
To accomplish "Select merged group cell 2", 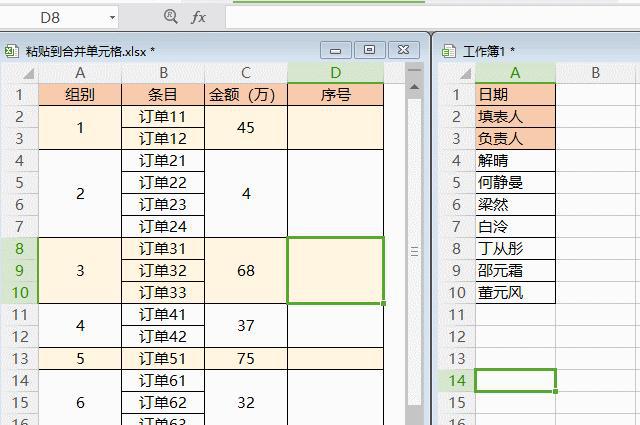I will click(x=80, y=194).
